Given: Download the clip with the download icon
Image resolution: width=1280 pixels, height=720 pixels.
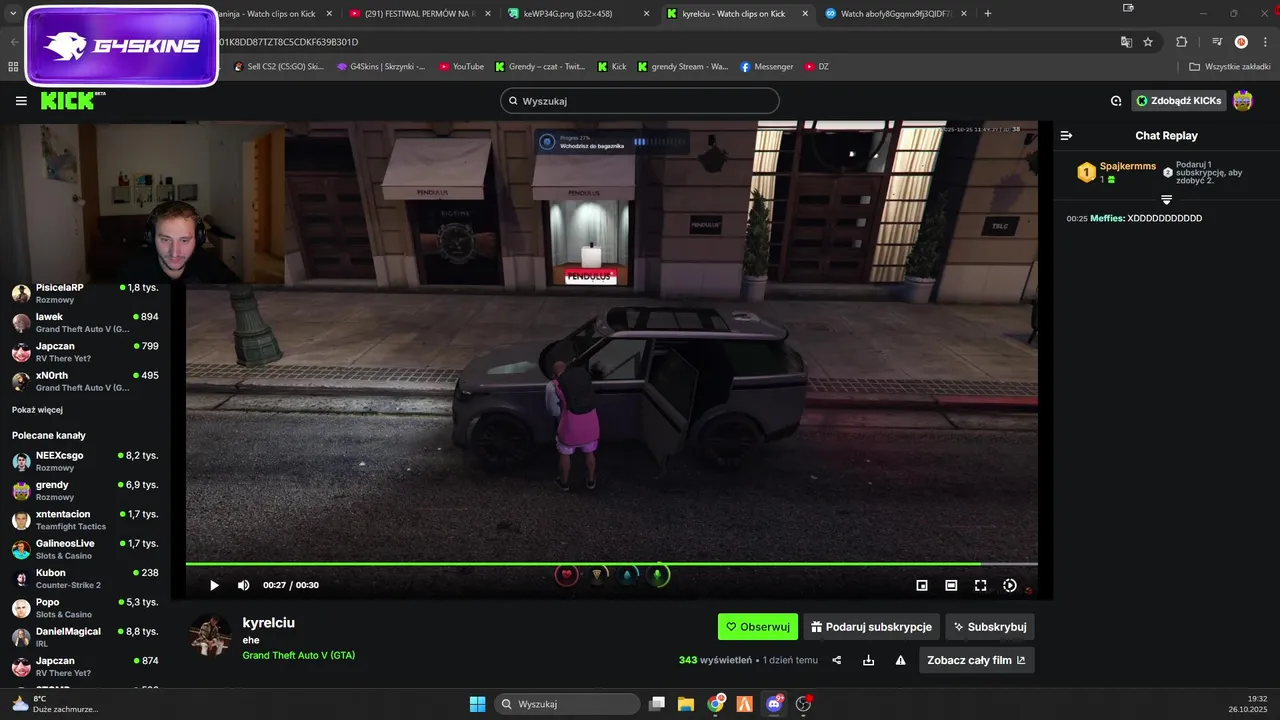Looking at the screenshot, I should 868,660.
